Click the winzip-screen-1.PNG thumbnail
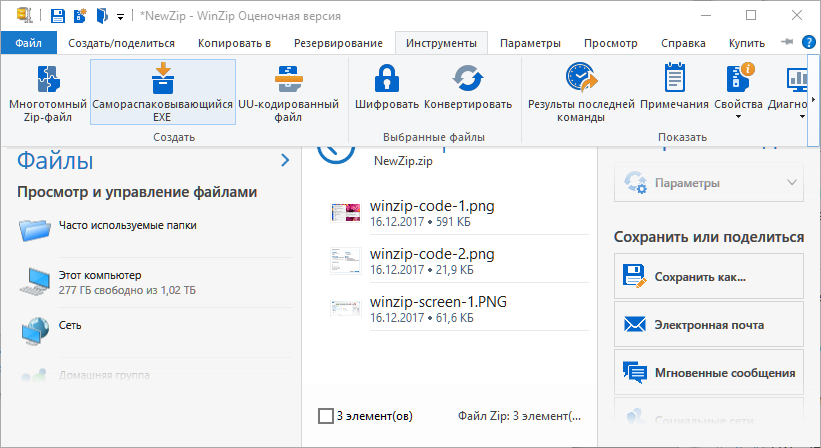This screenshot has height=448, width=821. [346, 309]
